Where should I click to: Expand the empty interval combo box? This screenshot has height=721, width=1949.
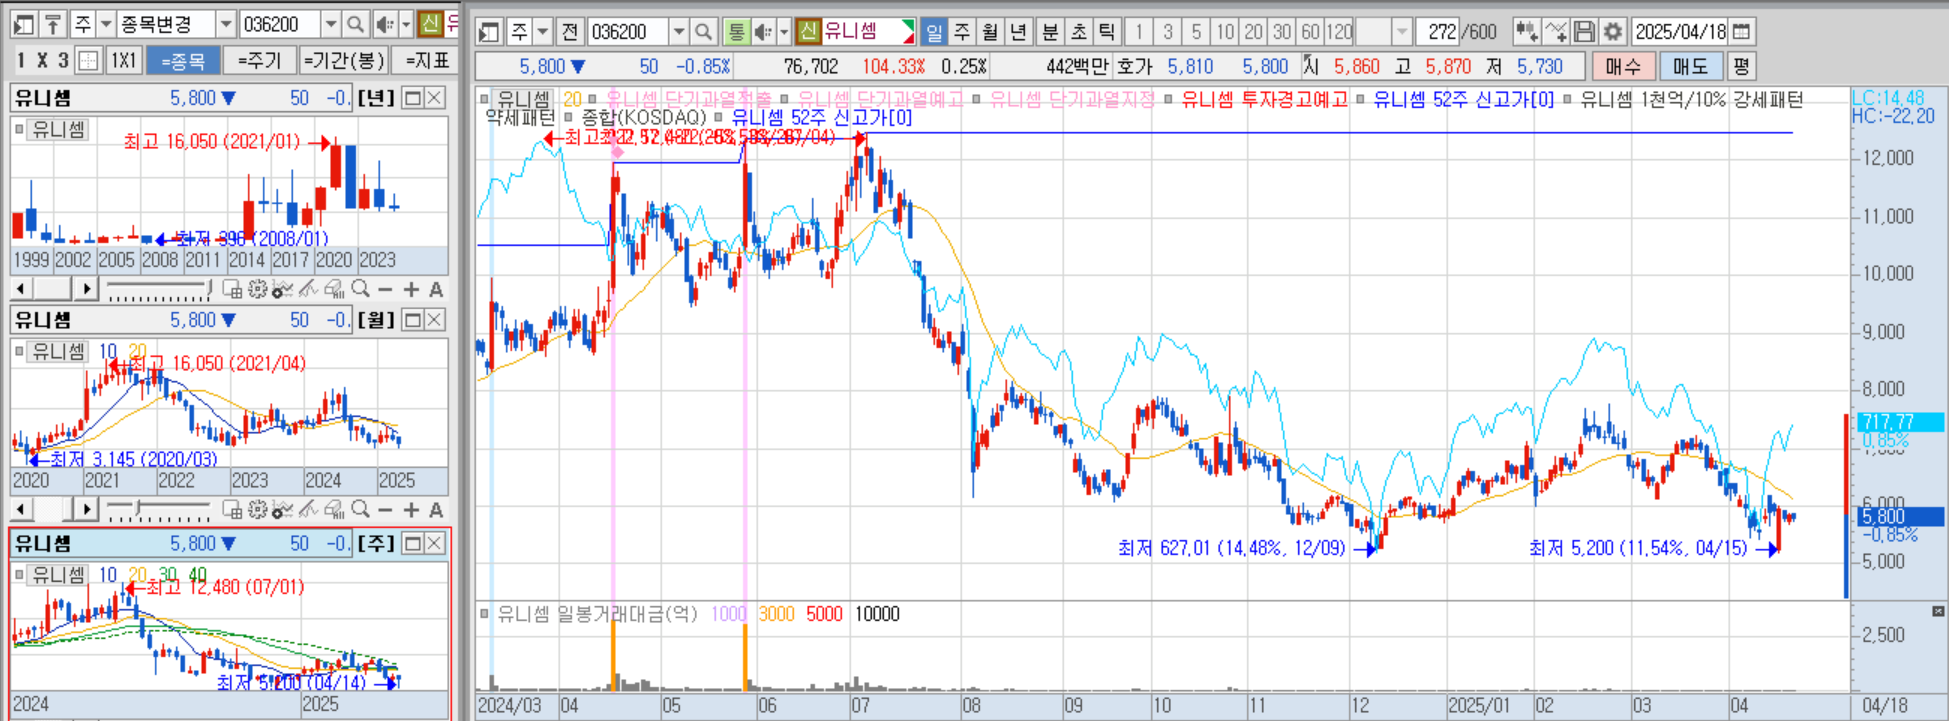pyautogui.click(x=1401, y=32)
